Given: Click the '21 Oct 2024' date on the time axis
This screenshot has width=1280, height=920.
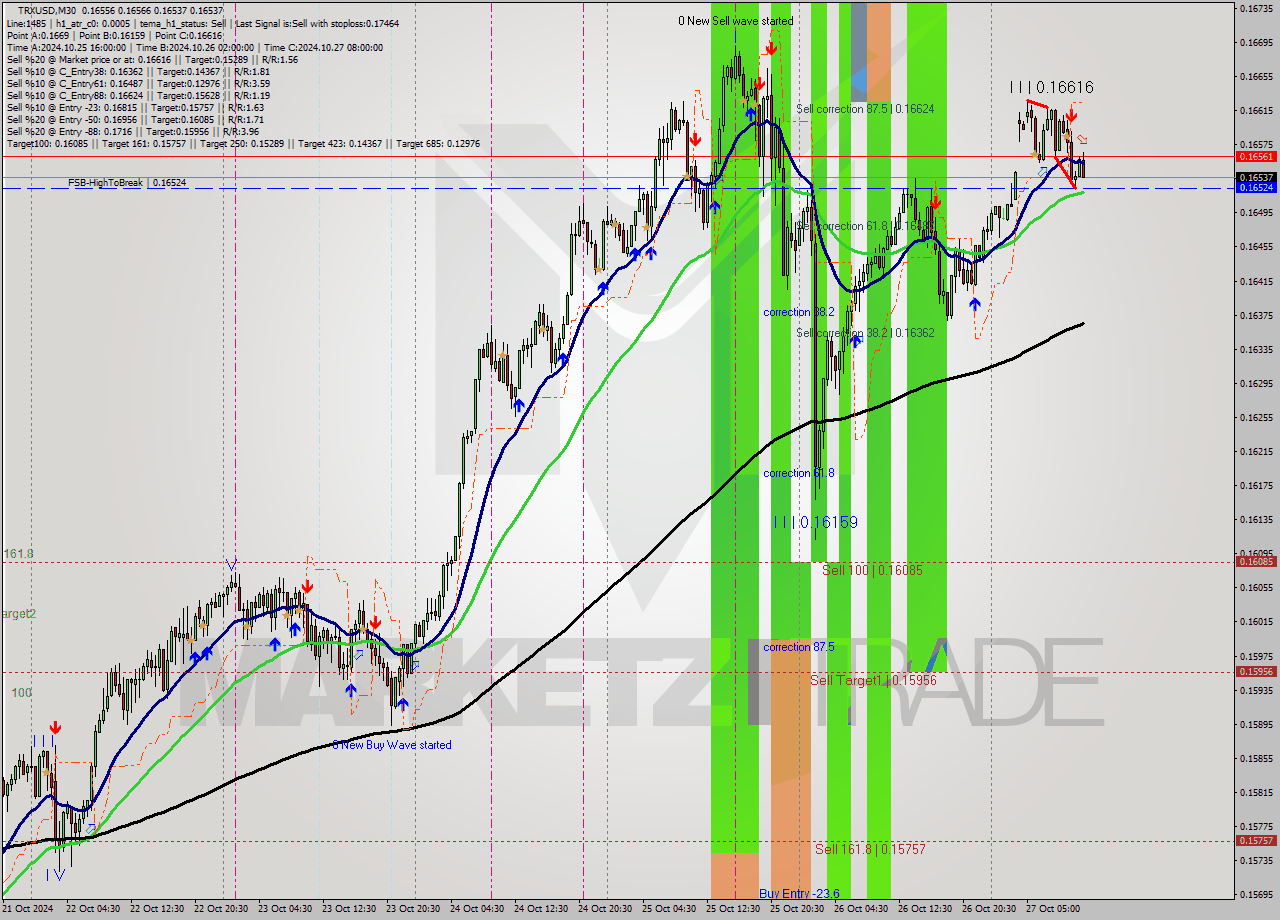Looking at the screenshot, I should (x=27, y=909).
